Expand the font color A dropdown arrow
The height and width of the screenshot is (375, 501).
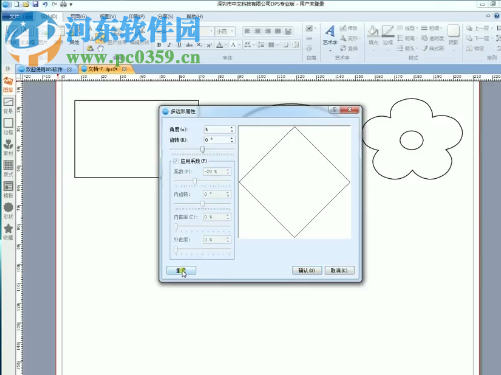tap(225, 45)
